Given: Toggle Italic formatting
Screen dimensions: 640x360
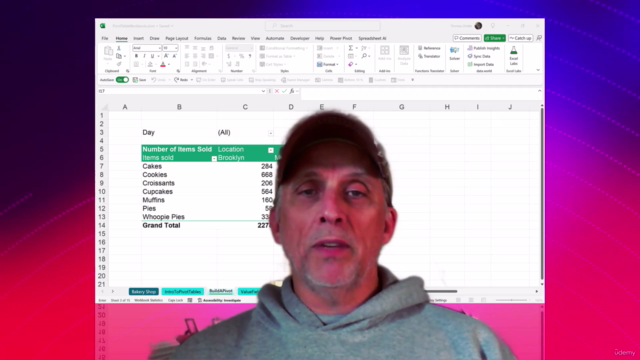Looking at the screenshot, I should click(144, 56).
